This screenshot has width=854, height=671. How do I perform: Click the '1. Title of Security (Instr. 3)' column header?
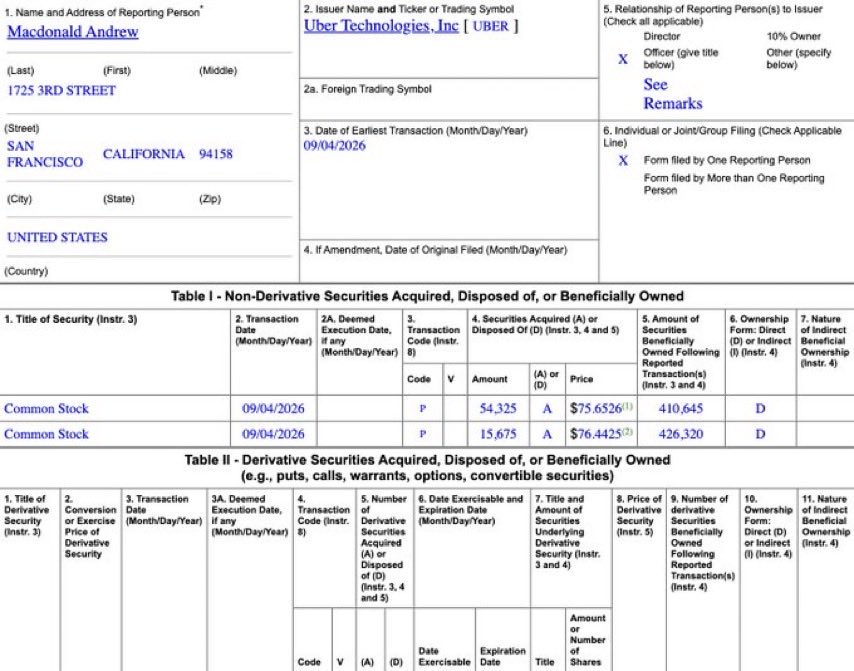[x=71, y=319]
